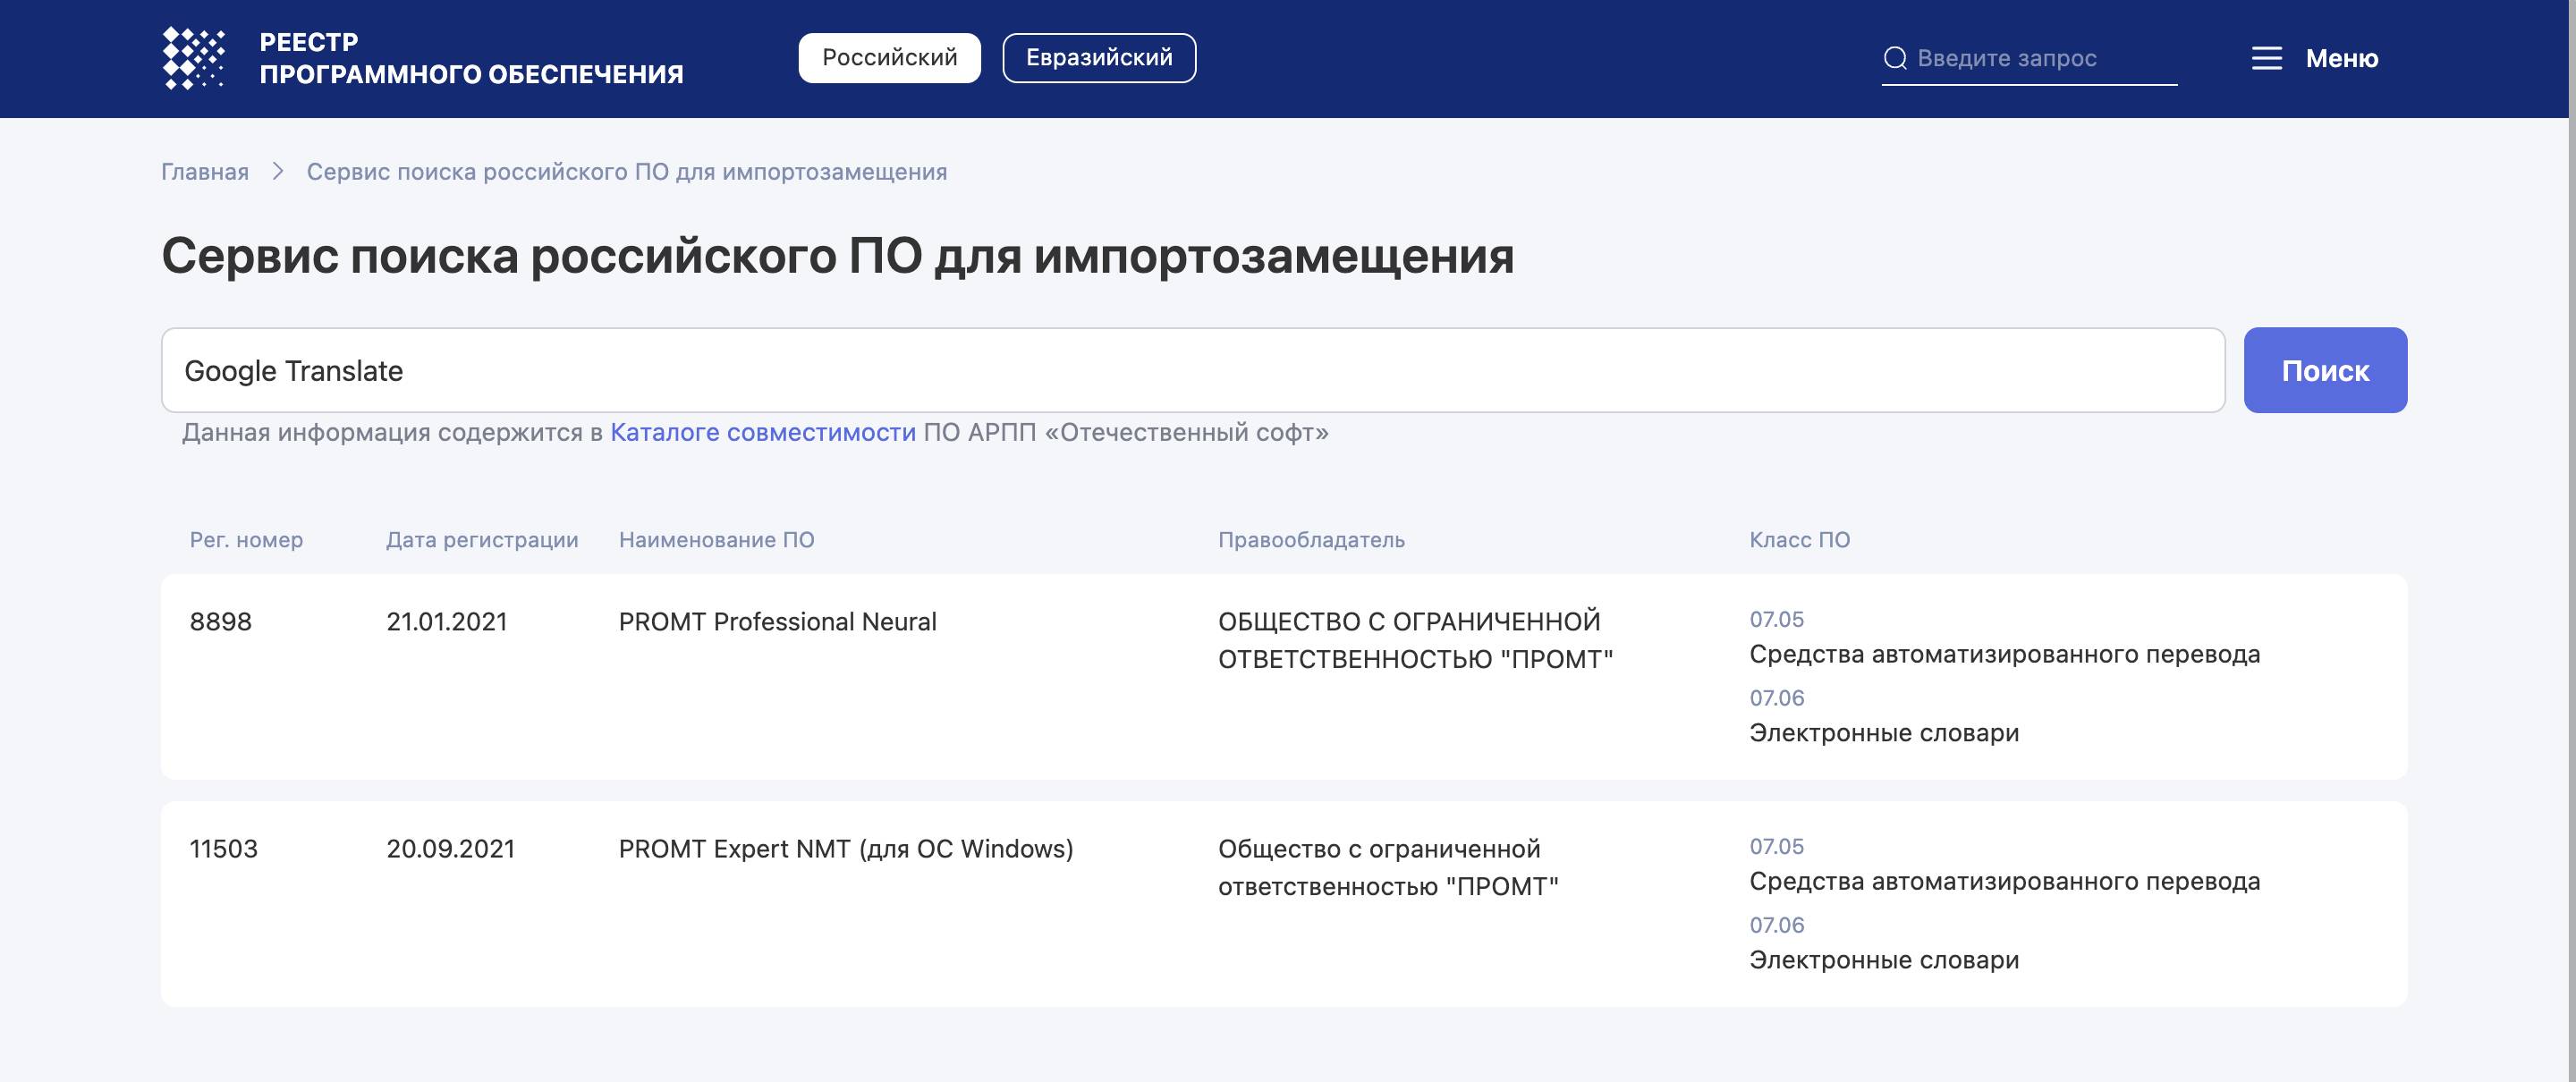The width and height of the screenshot is (2576, 1082).
Task: Click the page heading 'Сервис поиска российского ПО для импортозамещения'
Action: 837,256
